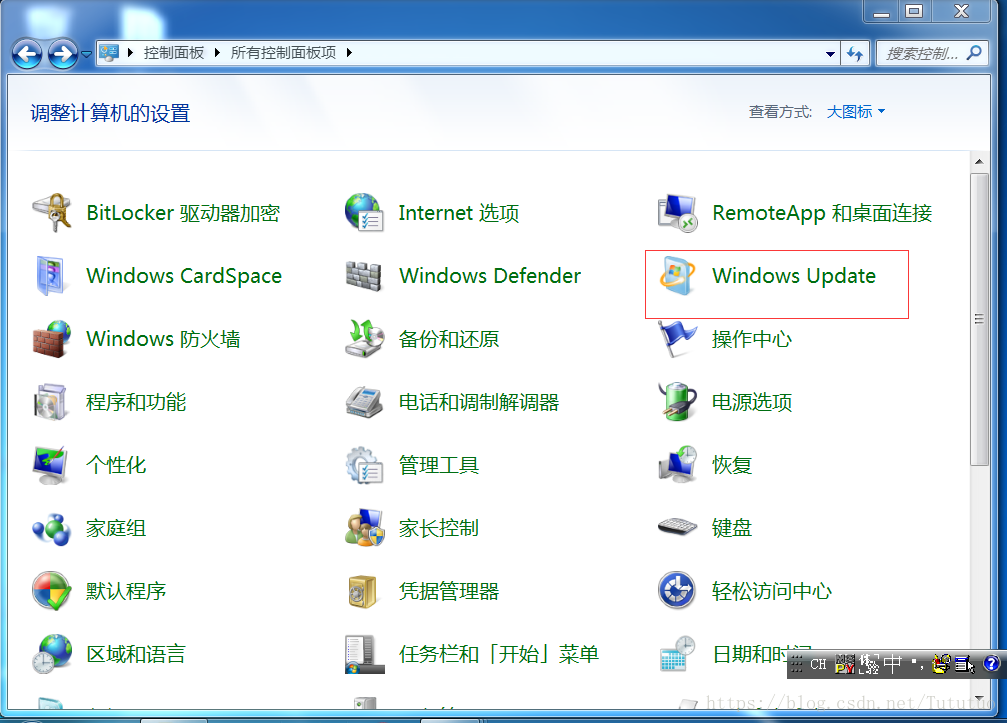Expand arrow before 控制面板 in address bar
Image resolution: width=1007 pixels, height=723 pixels.
point(130,53)
